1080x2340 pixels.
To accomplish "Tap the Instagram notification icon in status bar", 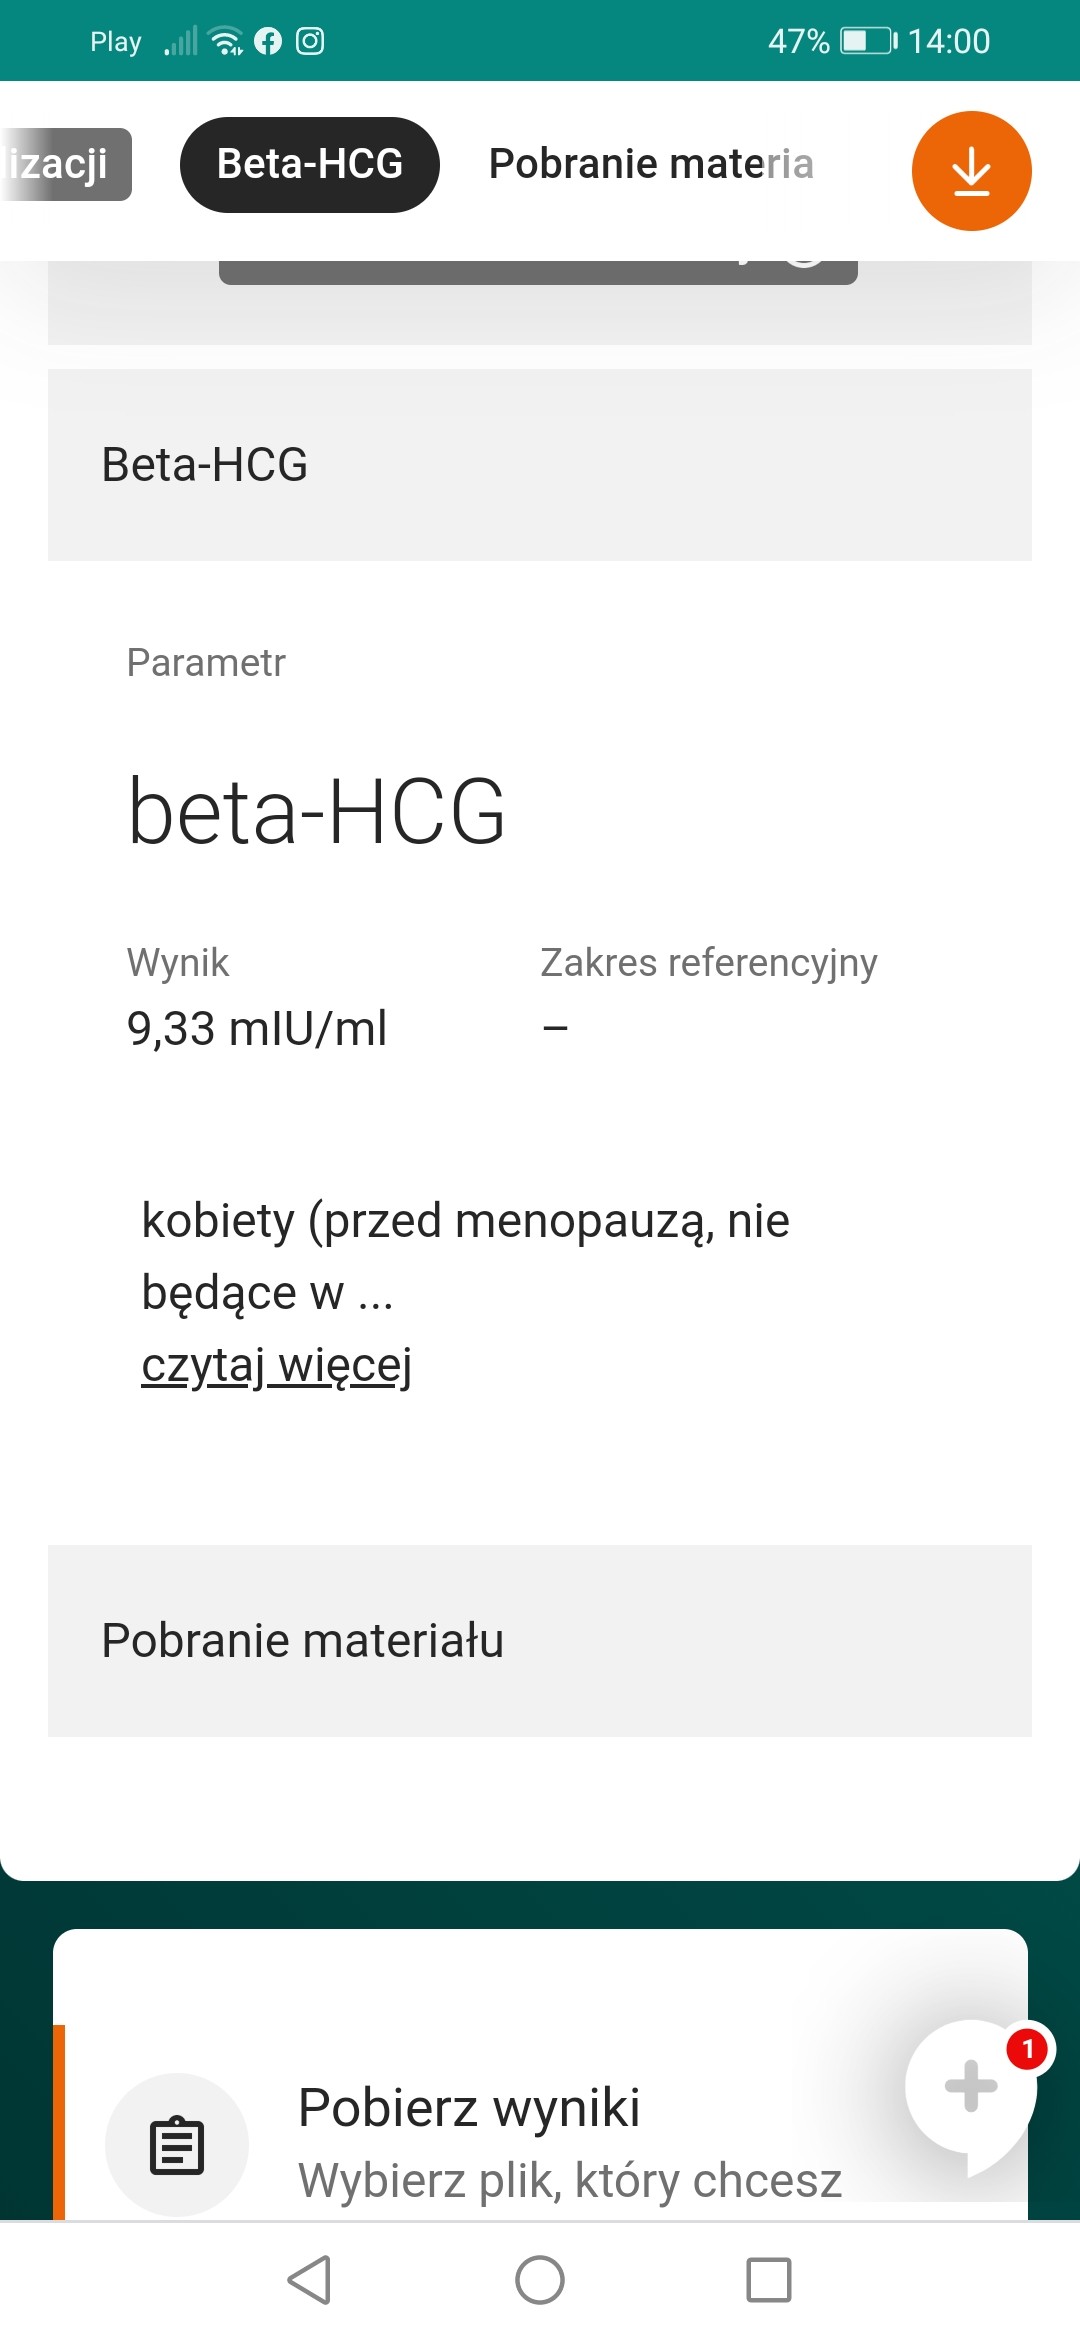I will pyautogui.click(x=310, y=41).
